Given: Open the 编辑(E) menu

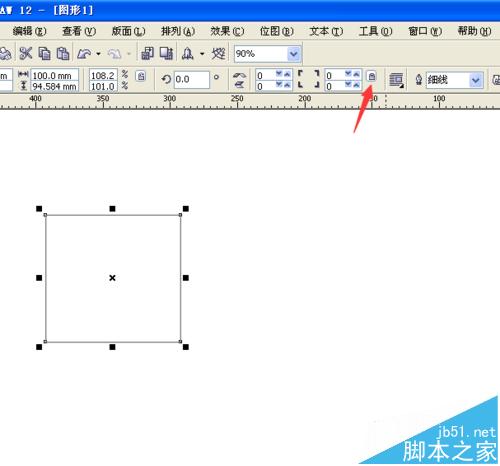Looking at the screenshot, I should coord(29,31).
